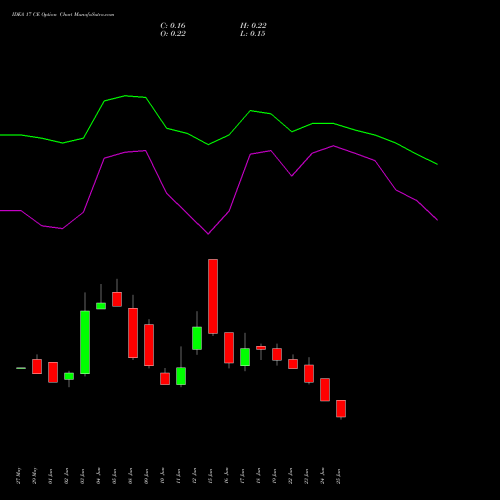Click the IDEA 17 CE Options Chart title

(63, 15)
